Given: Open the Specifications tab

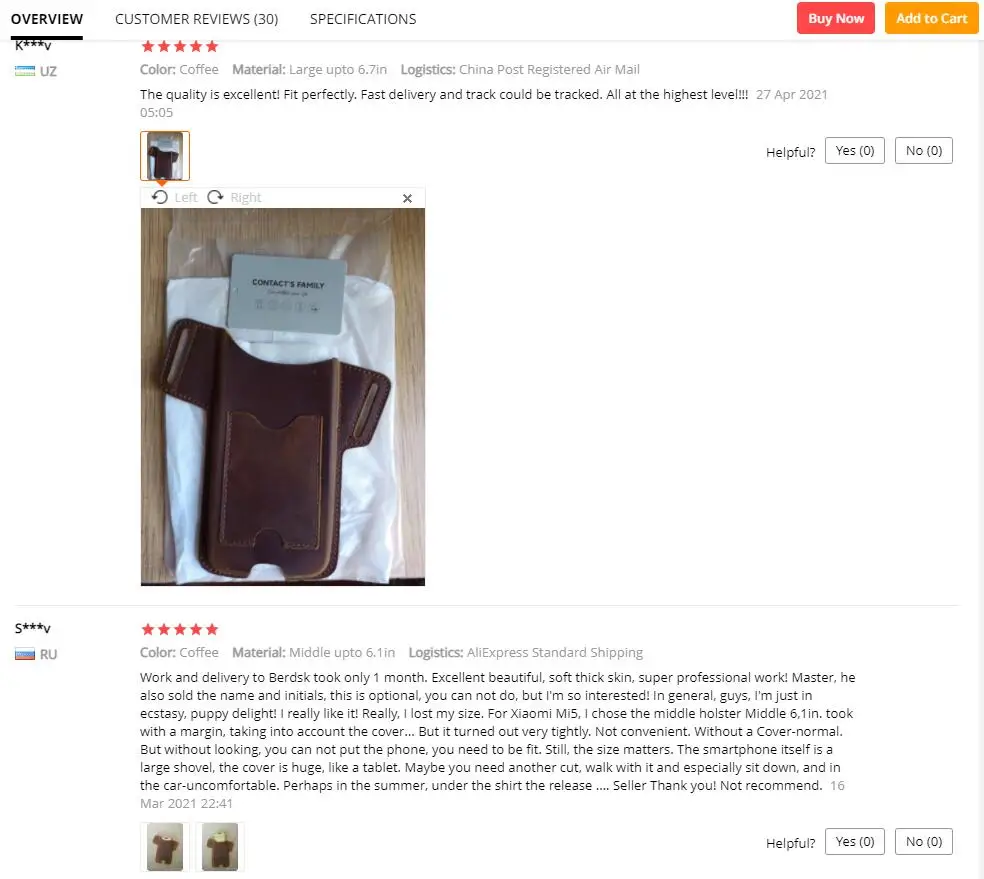Looking at the screenshot, I should pyautogui.click(x=363, y=19).
